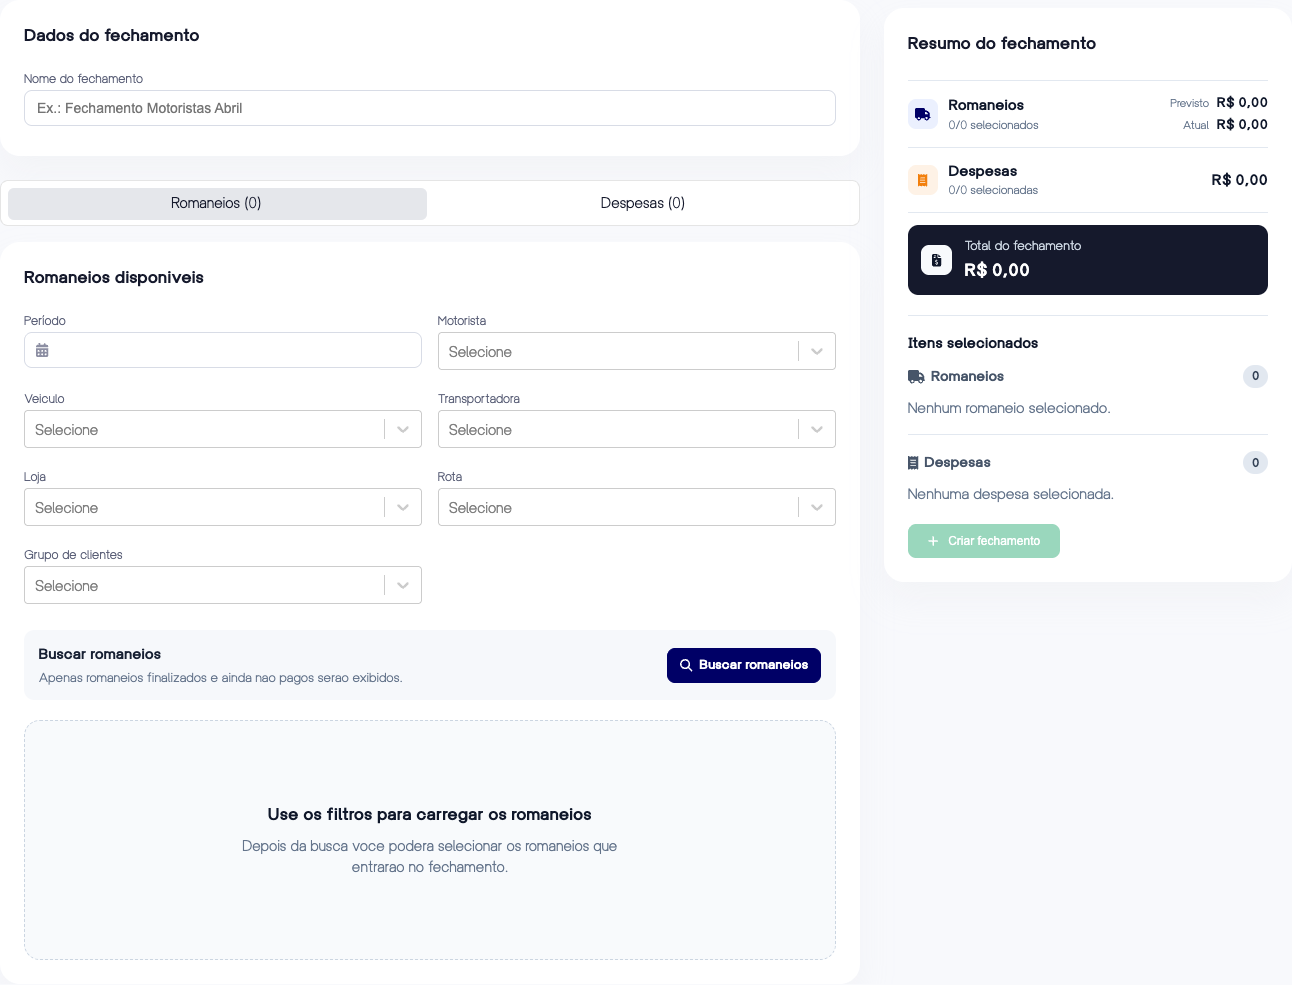Click 'Romaneios disponíveis' heading
The height and width of the screenshot is (985, 1292).
point(114,277)
